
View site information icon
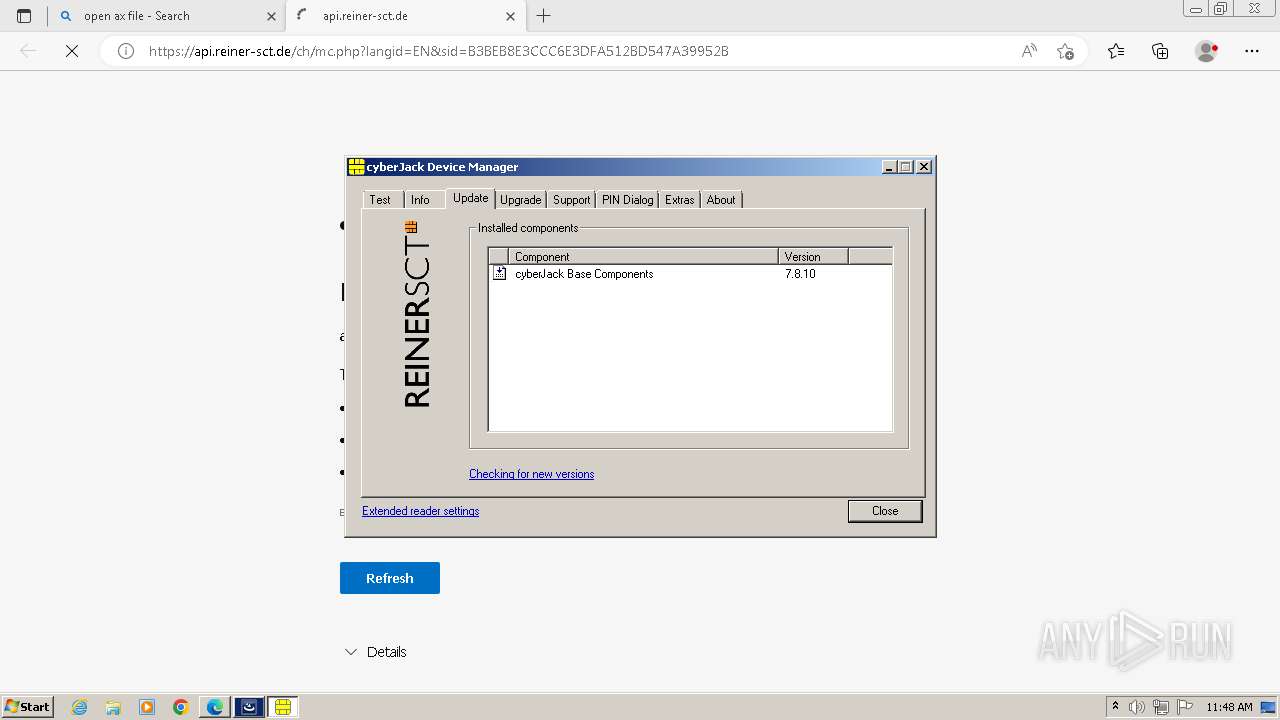coord(126,51)
